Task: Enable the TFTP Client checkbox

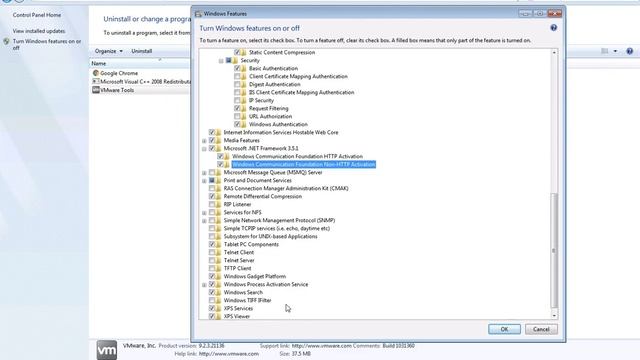Action: click(211, 268)
